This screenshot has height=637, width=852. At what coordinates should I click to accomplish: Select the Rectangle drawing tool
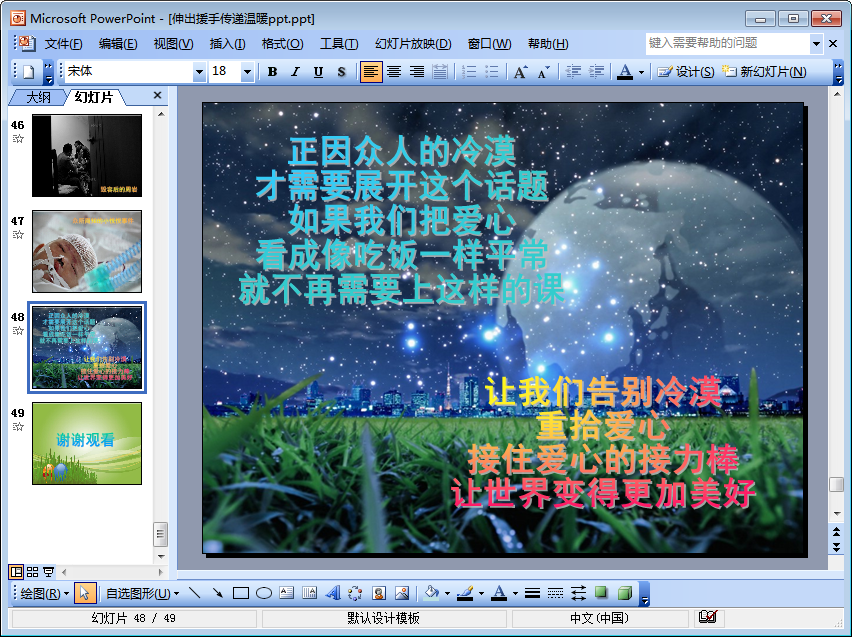coord(241,594)
